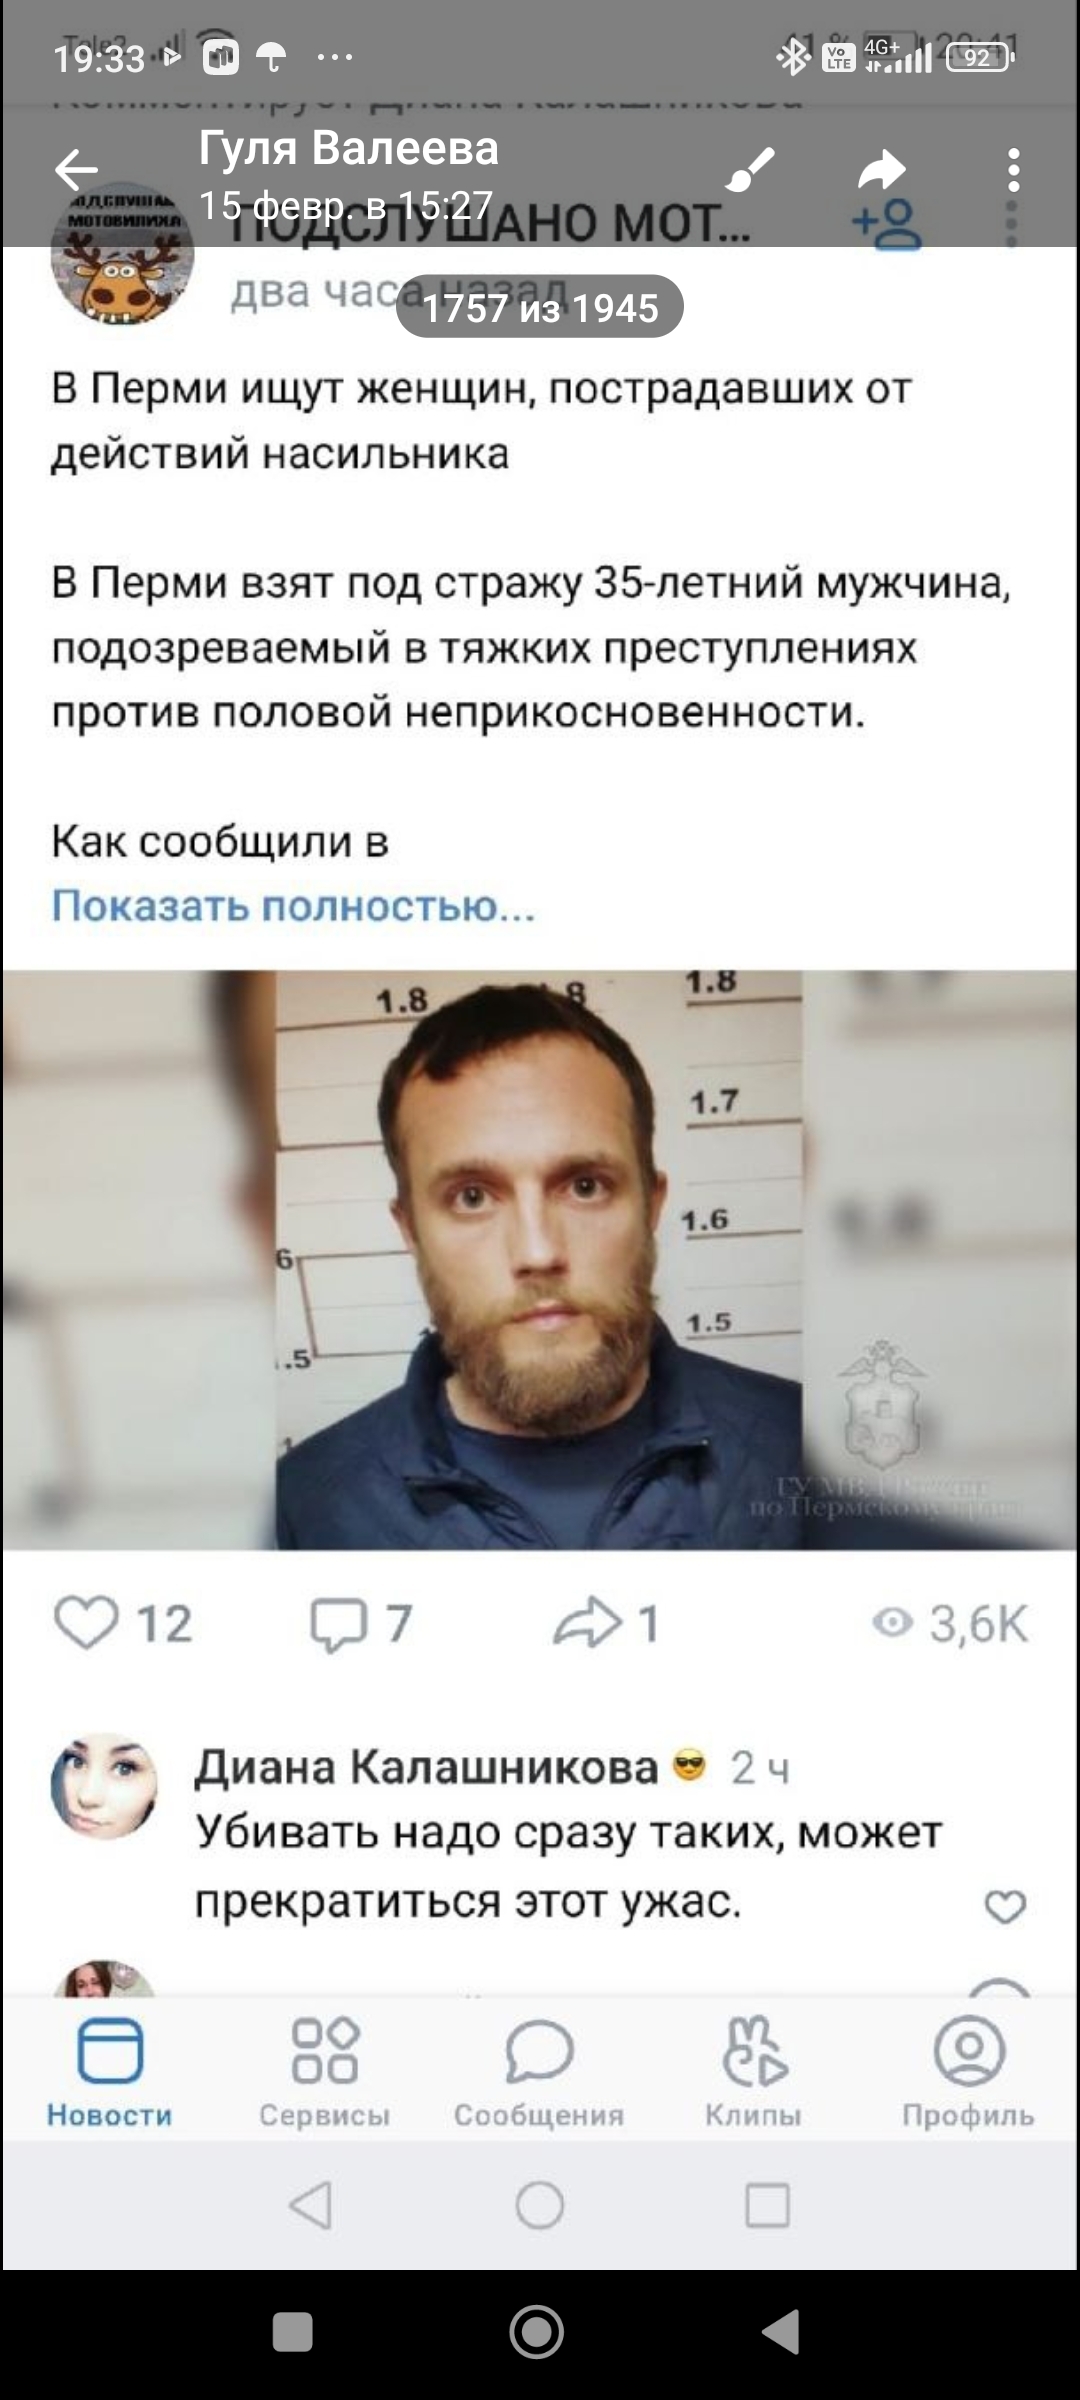
Task: Open the suspect photo in post
Action: tap(540, 1260)
